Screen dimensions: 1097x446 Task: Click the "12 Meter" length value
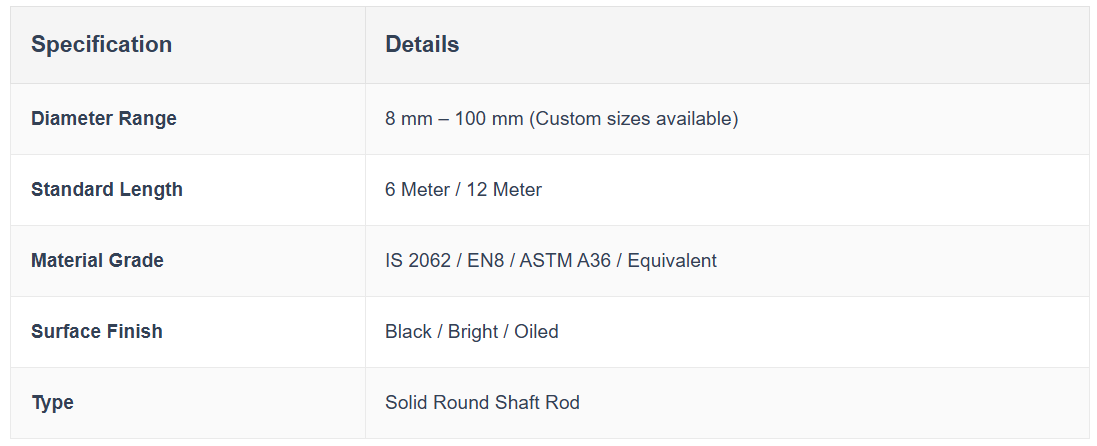(504, 190)
